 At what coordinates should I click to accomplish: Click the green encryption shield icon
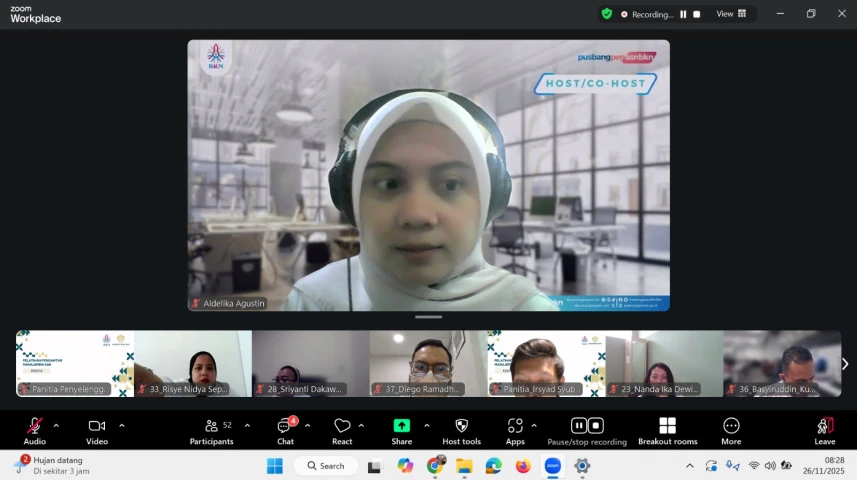[607, 14]
